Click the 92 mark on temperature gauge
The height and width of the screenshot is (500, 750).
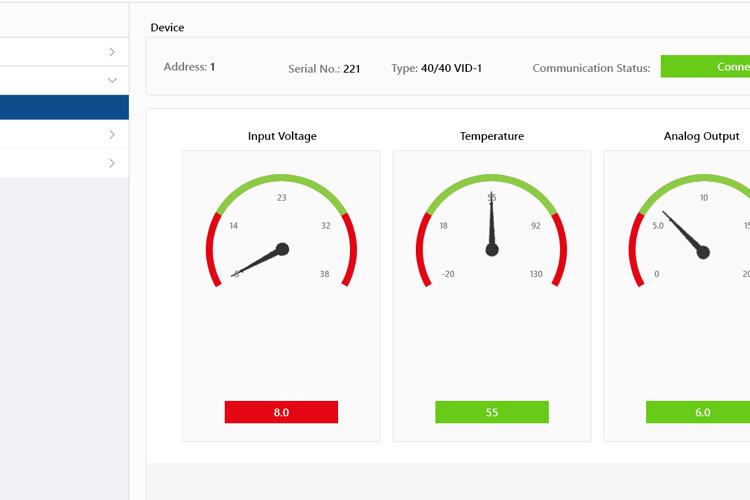(536, 226)
